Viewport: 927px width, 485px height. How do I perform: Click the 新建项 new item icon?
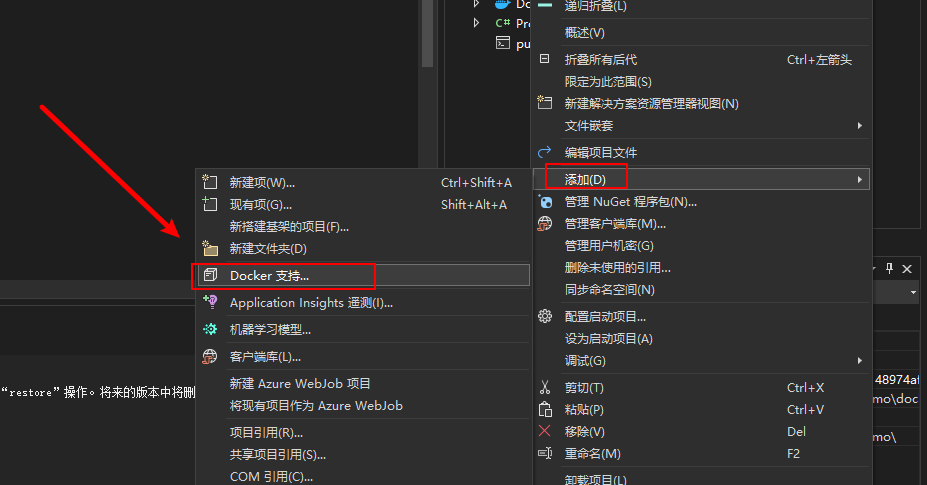210,182
